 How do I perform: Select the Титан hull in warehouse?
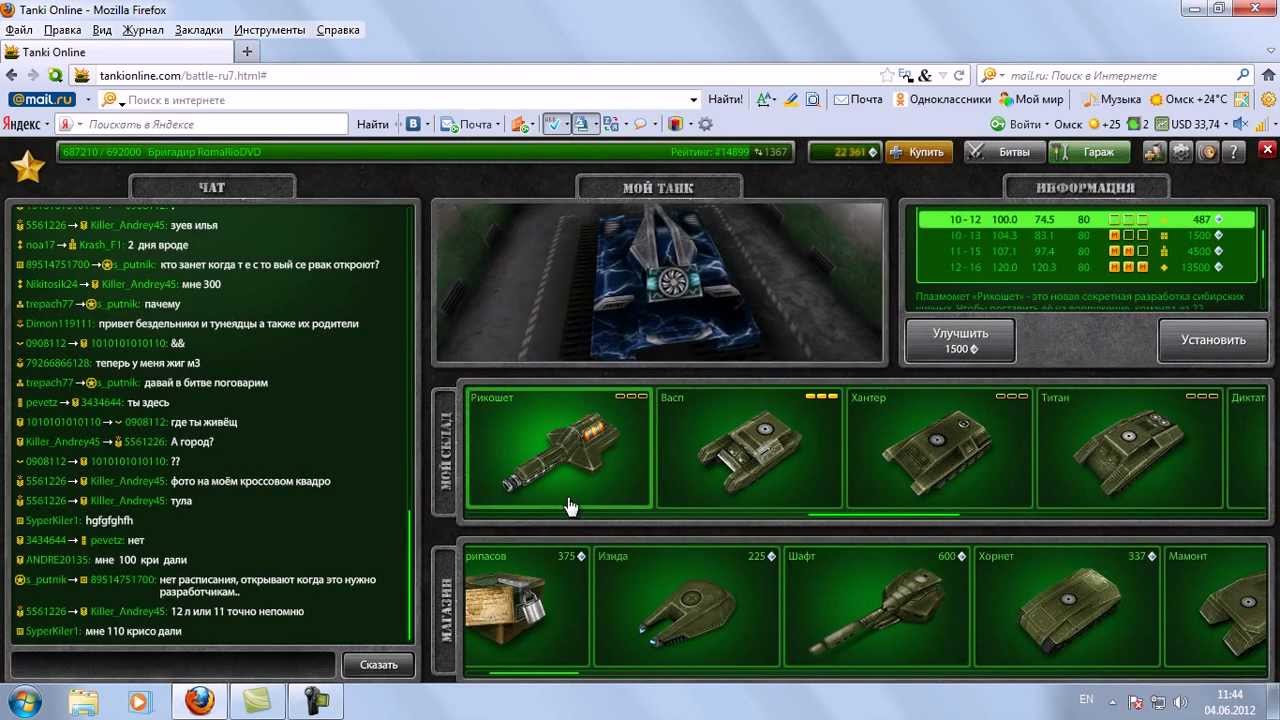coord(1129,448)
